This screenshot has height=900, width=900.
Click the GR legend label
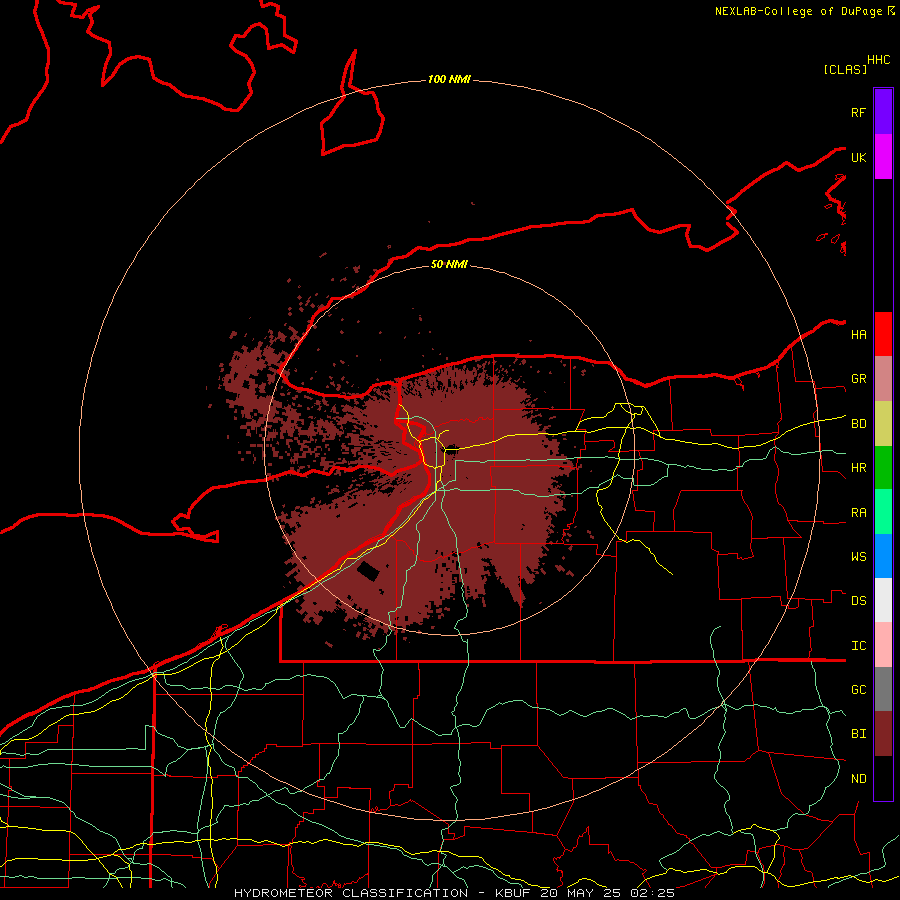click(858, 379)
